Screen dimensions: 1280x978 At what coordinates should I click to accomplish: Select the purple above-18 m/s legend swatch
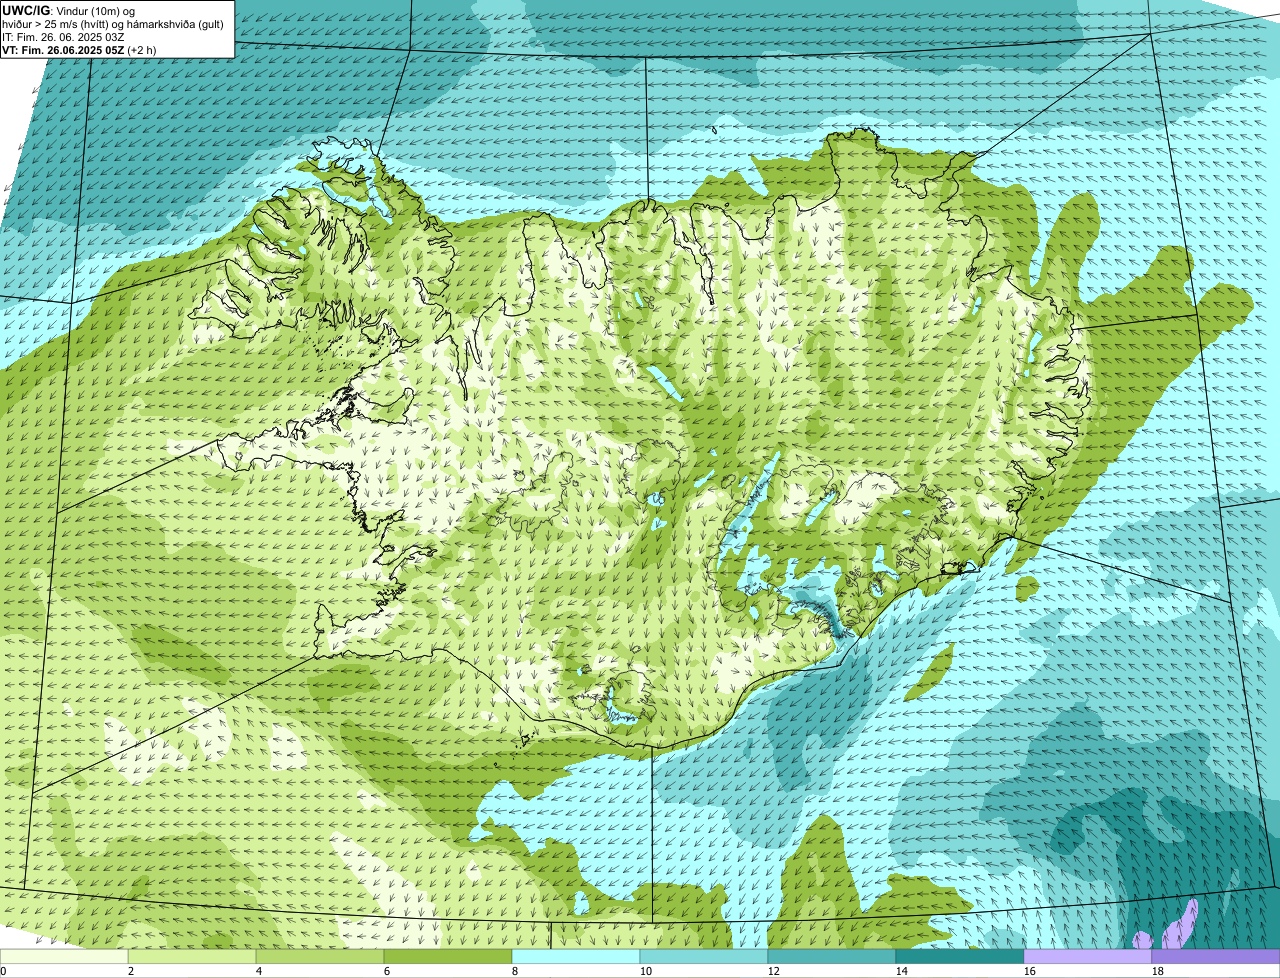click(x=1216, y=957)
